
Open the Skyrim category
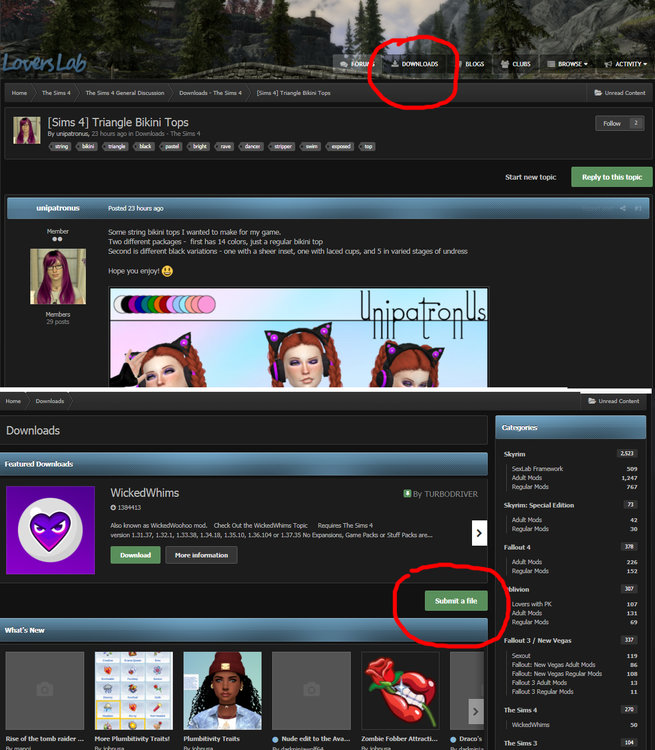pos(514,454)
